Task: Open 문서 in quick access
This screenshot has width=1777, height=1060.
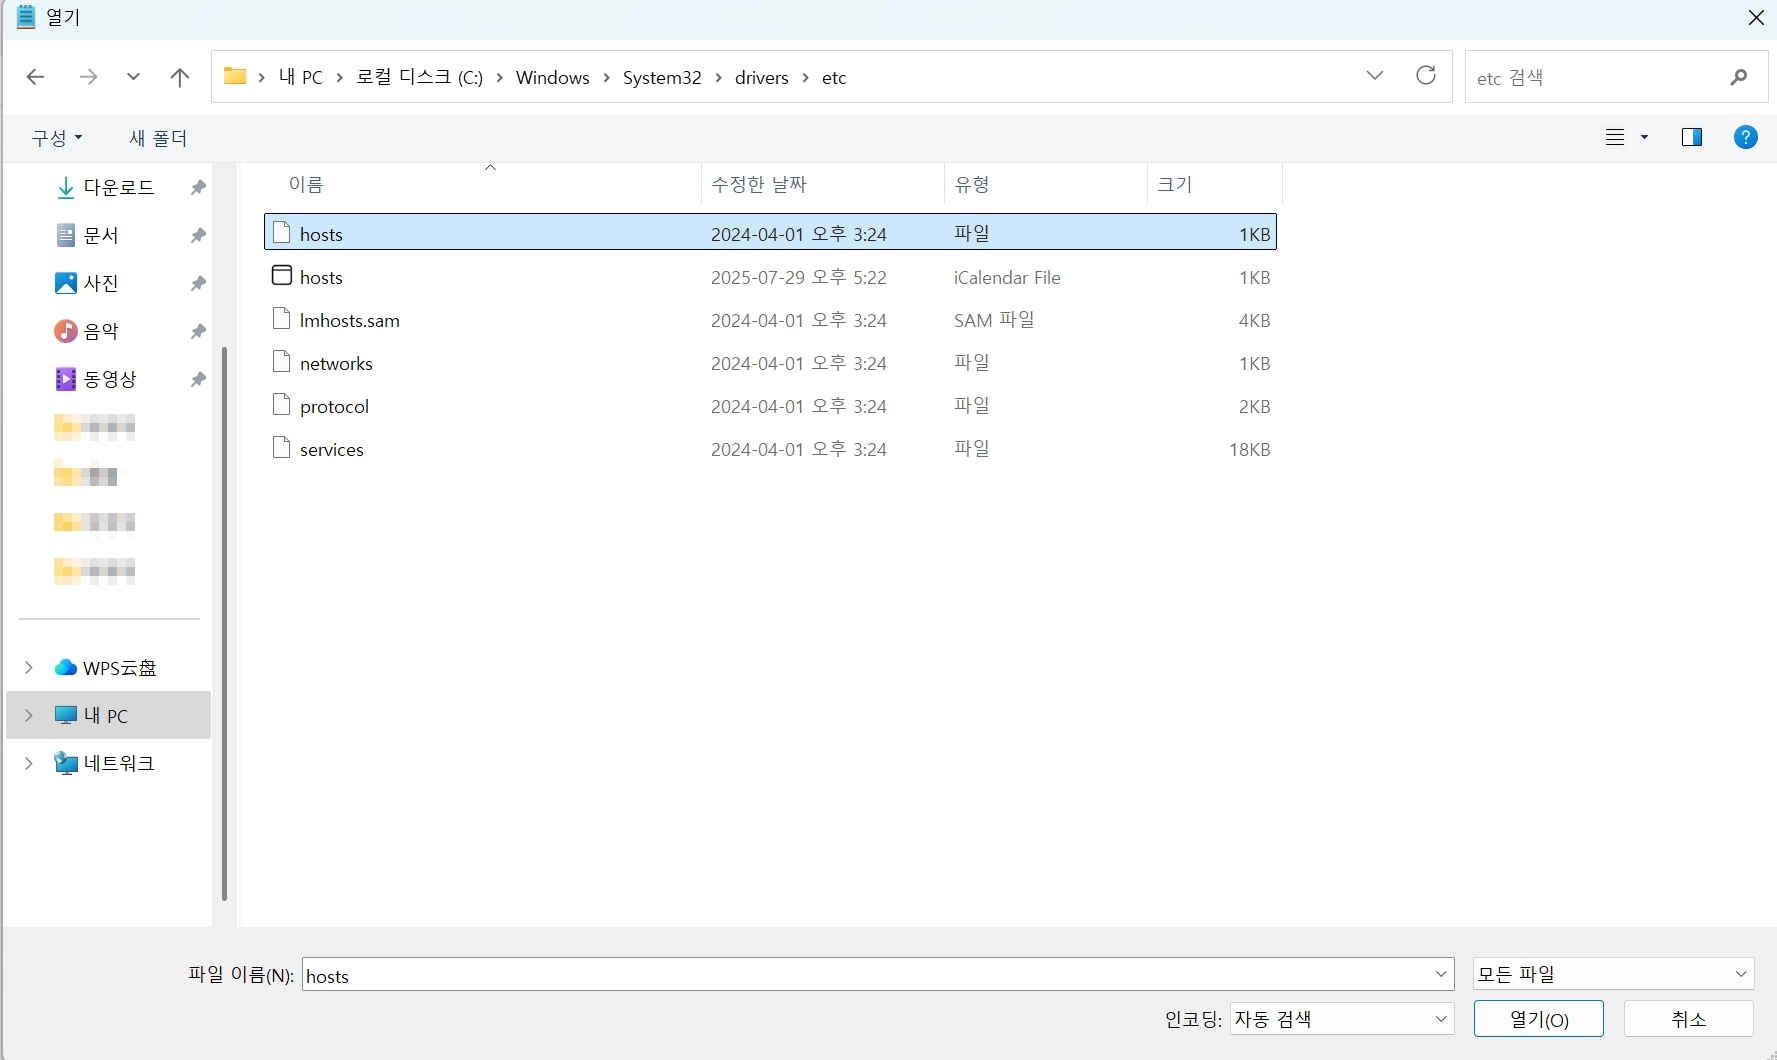Action: coord(100,235)
